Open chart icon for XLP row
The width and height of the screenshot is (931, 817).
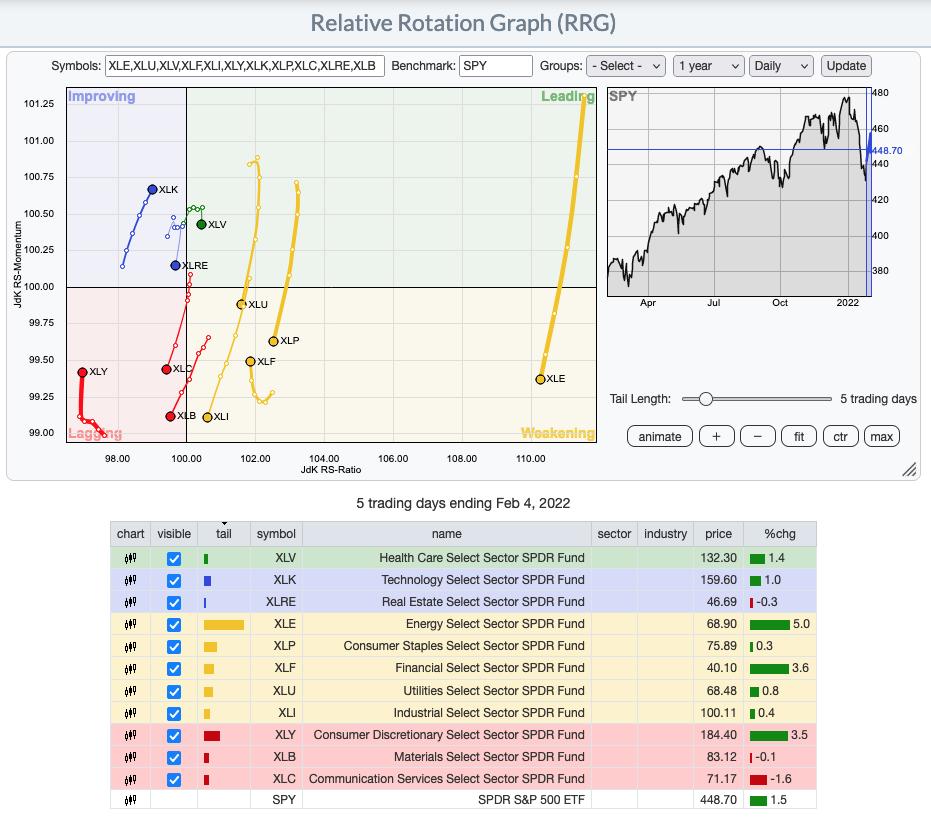point(130,647)
